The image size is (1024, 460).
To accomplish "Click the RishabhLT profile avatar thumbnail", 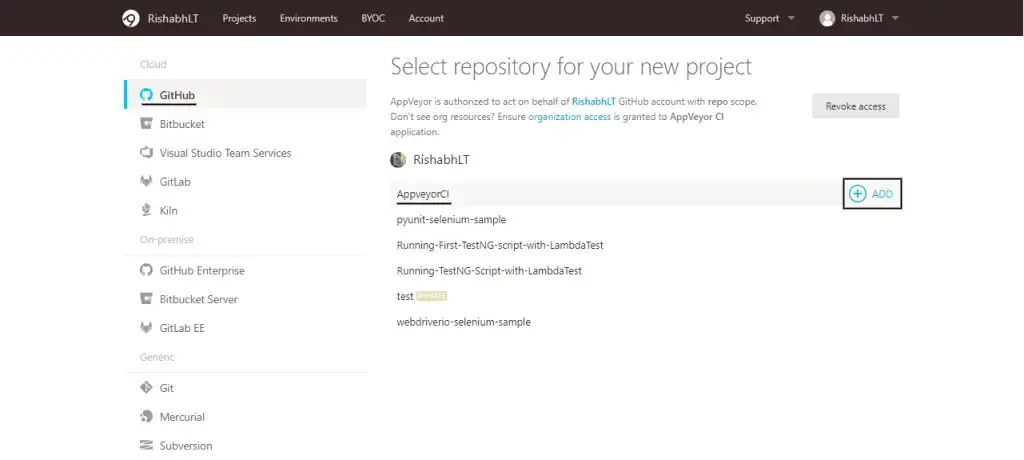I will 398,160.
